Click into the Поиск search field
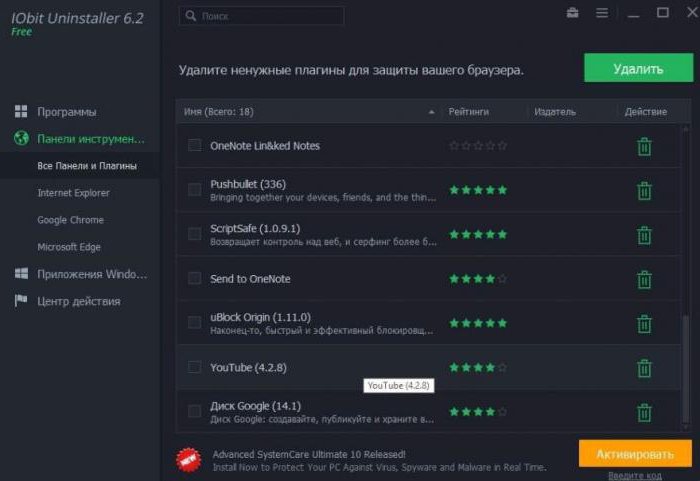This screenshot has width=700, height=481. pos(261,16)
